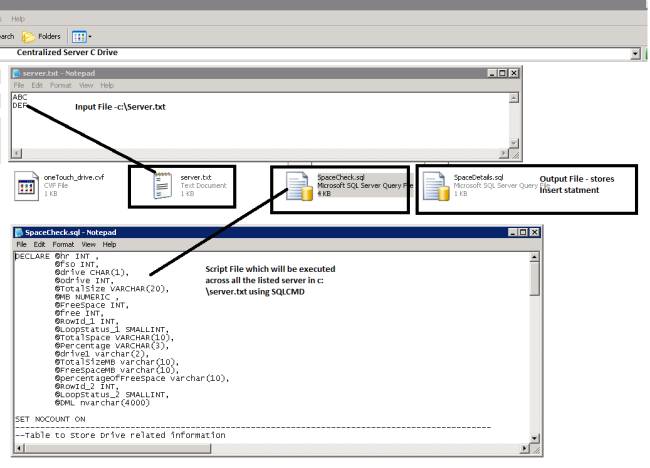Click the SpaceCheck.sql Notepad title icon

[19, 233]
